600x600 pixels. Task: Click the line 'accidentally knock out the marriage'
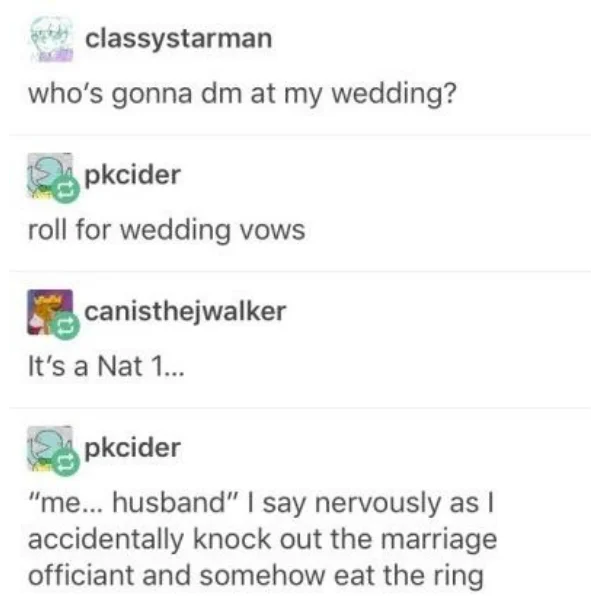[x=262, y=540]
